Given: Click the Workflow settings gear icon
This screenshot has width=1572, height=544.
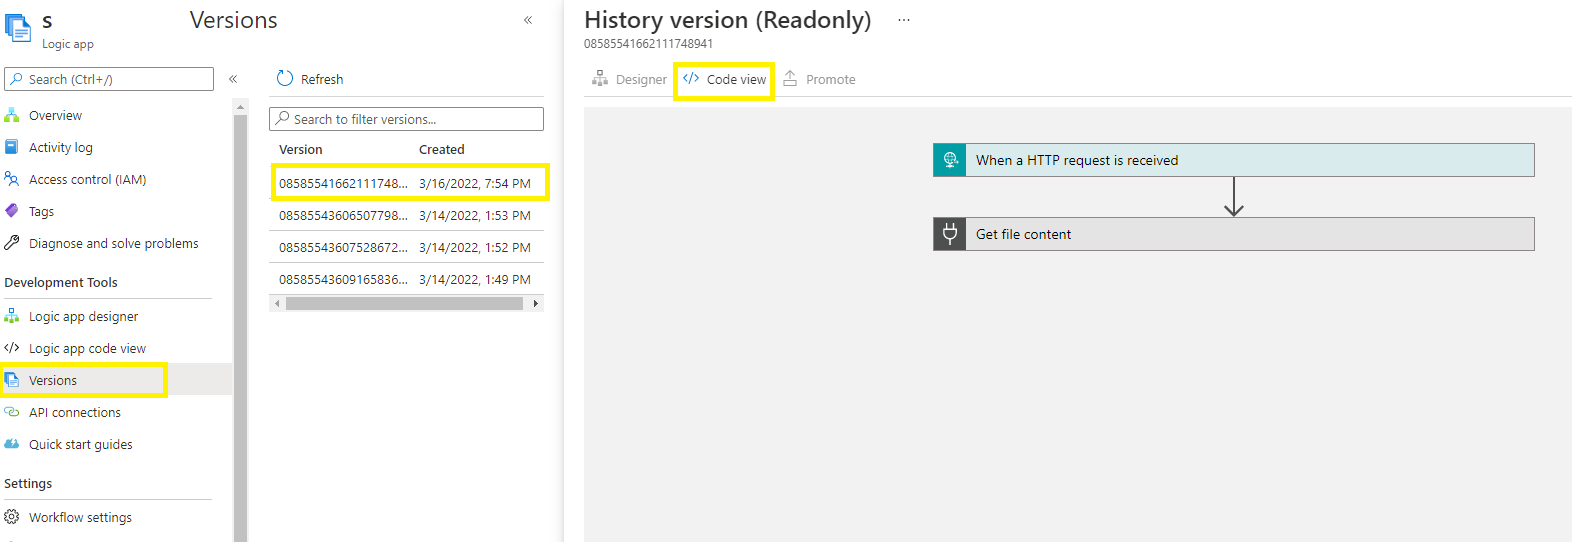Looking at the screenshot, I should [x=12, y=517].
